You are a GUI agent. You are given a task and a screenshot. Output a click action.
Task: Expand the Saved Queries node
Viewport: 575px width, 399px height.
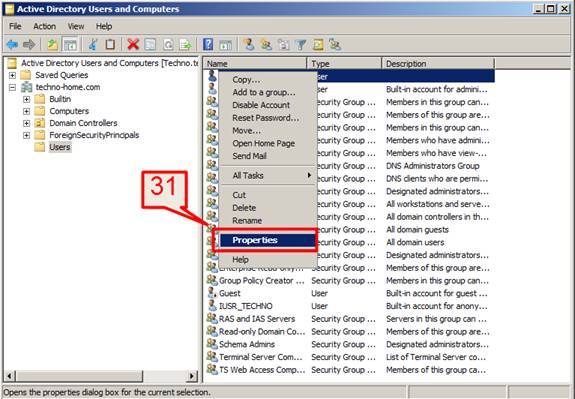[12, 75]
